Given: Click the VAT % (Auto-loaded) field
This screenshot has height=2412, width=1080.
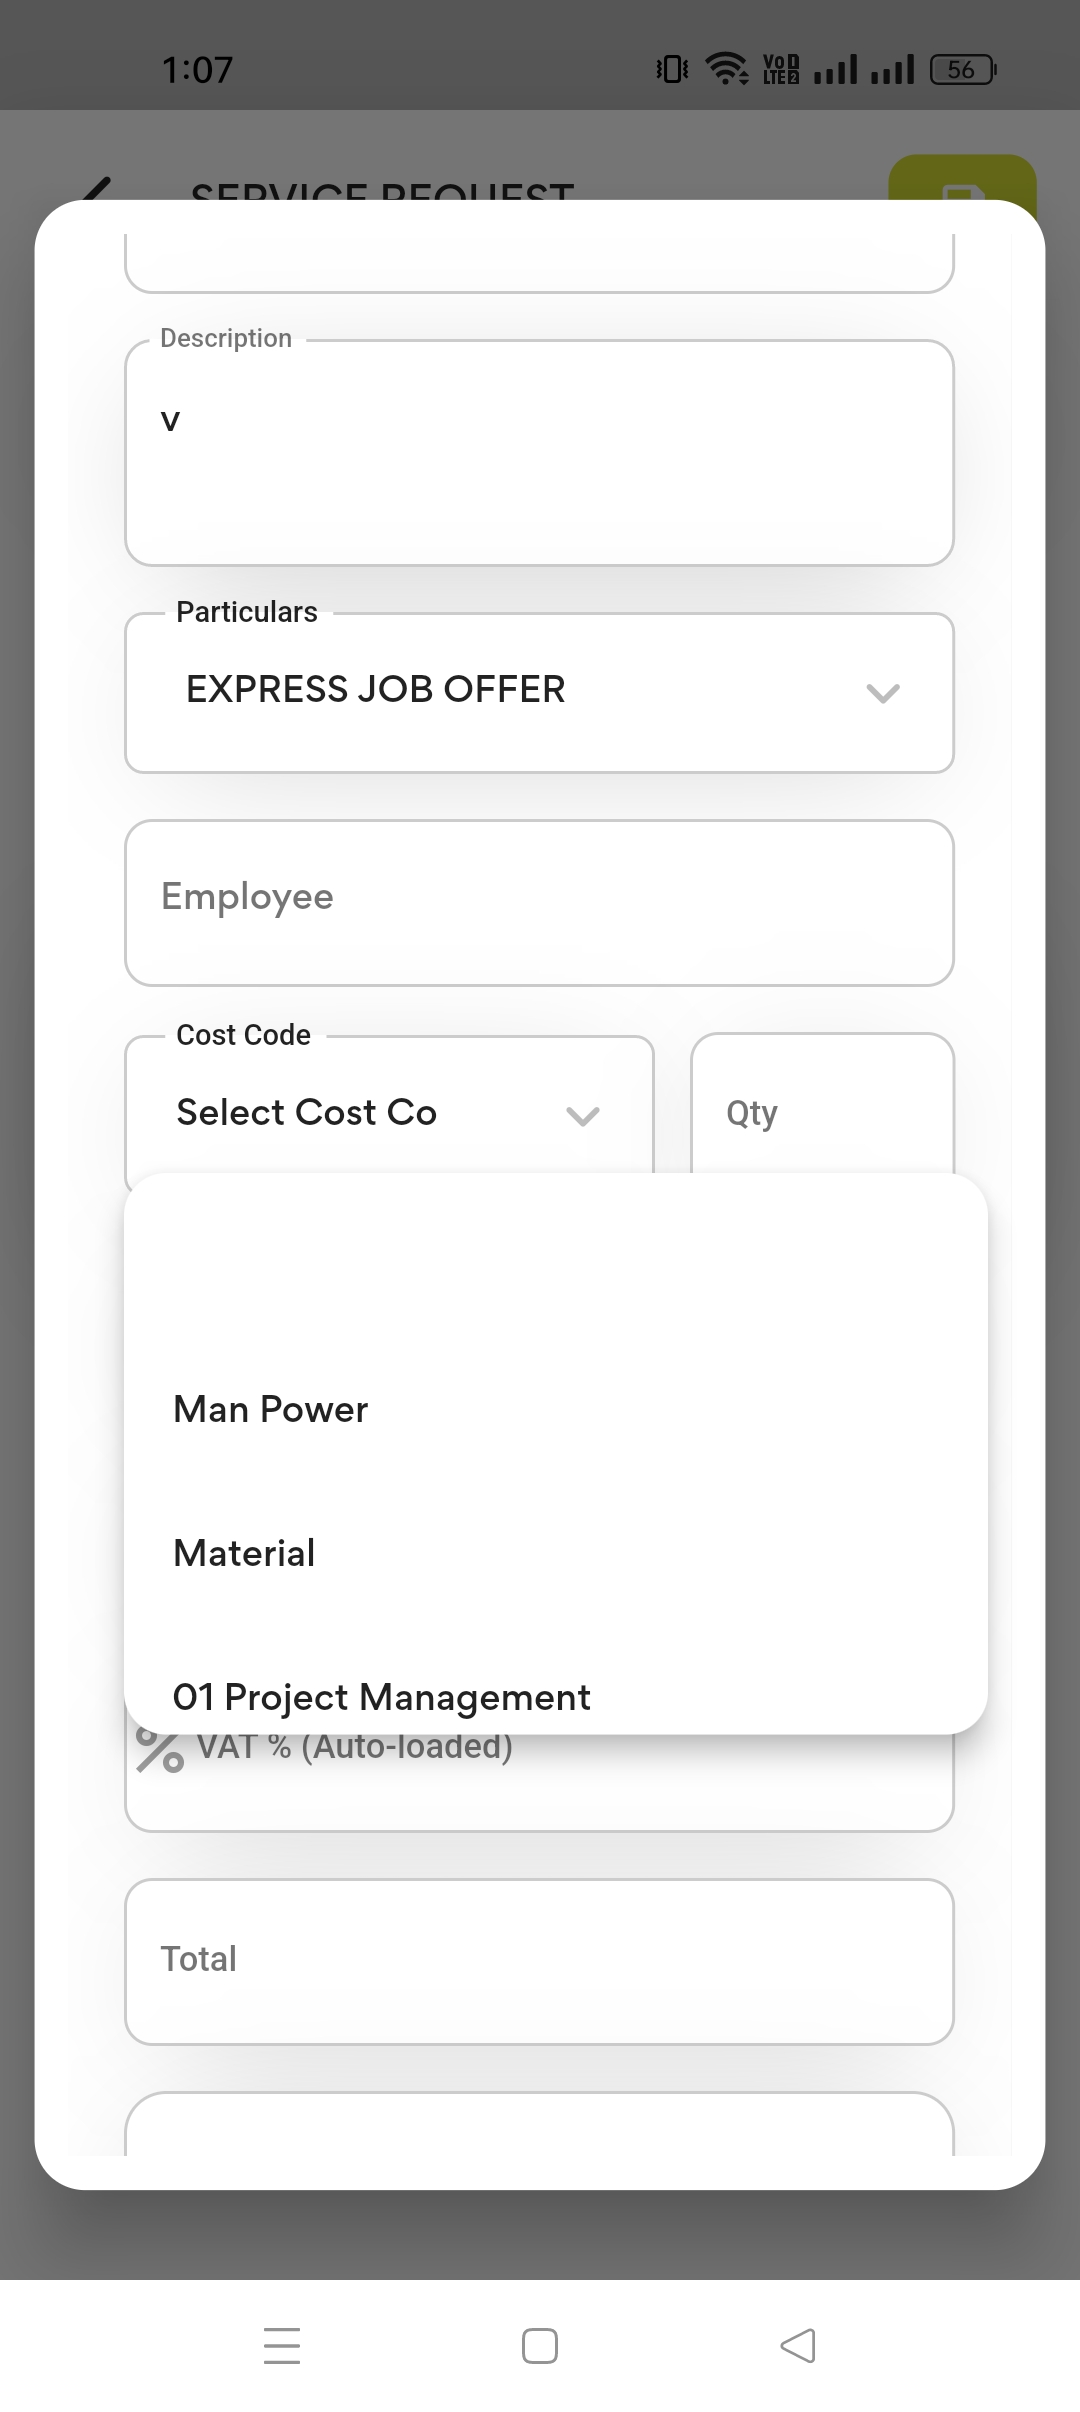Looking at the screenshot, I should pyautogui.click(x=600, y=1780).
